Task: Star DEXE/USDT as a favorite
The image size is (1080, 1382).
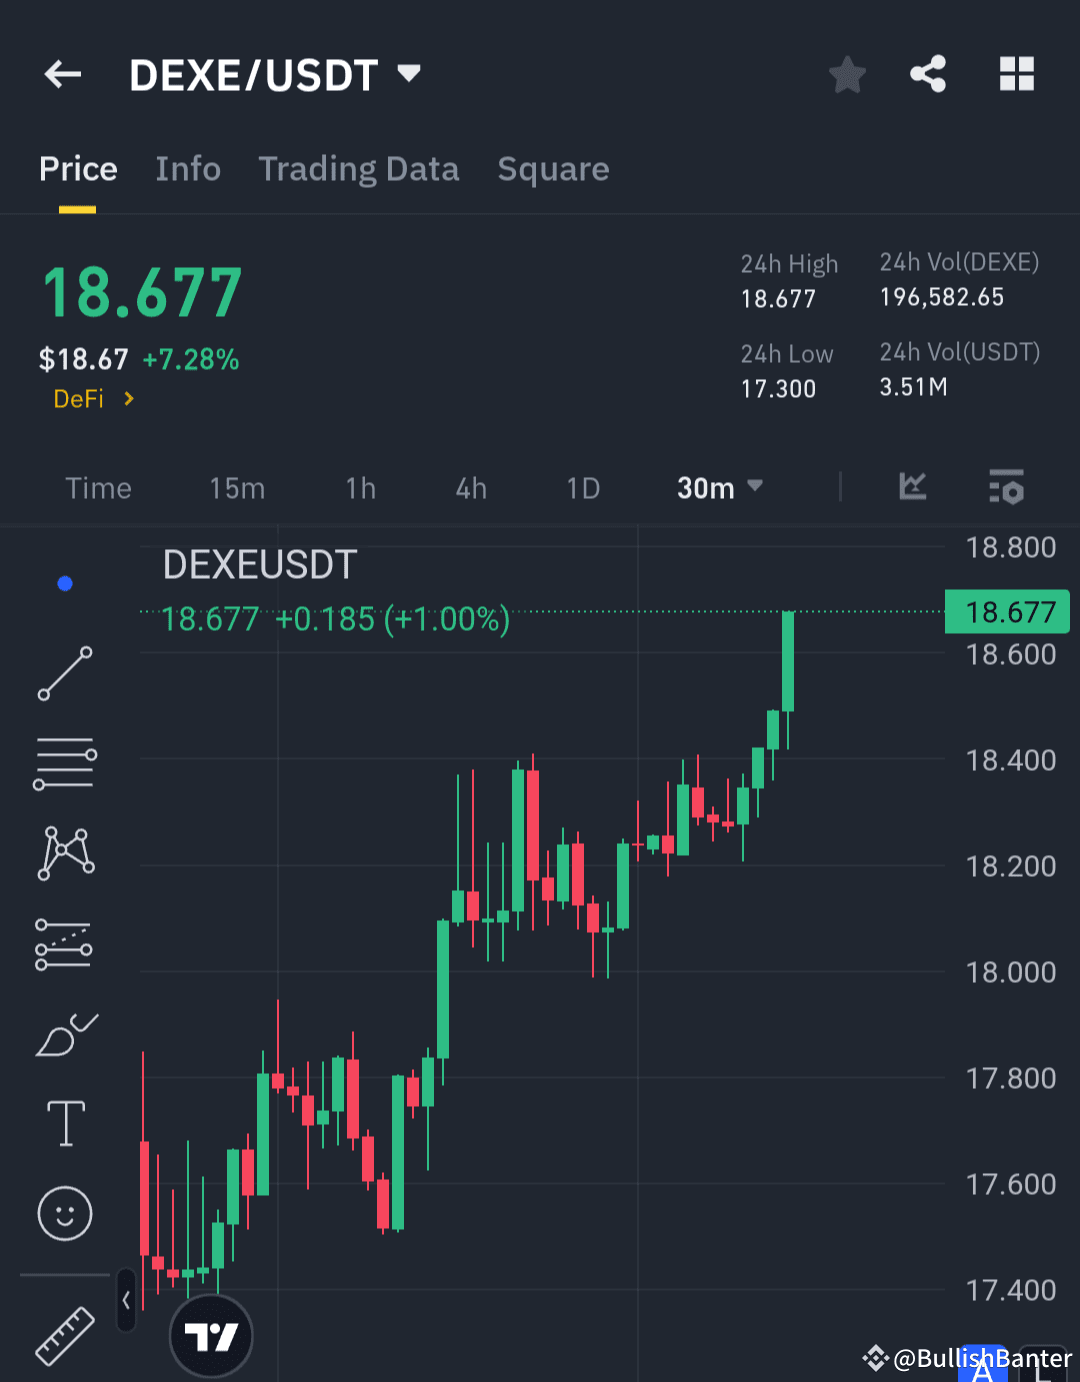Action: 847,74
